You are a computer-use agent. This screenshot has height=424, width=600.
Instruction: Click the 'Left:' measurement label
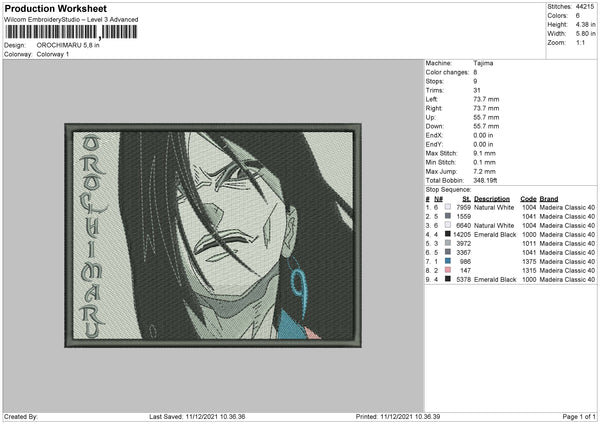tap(432, 99)
